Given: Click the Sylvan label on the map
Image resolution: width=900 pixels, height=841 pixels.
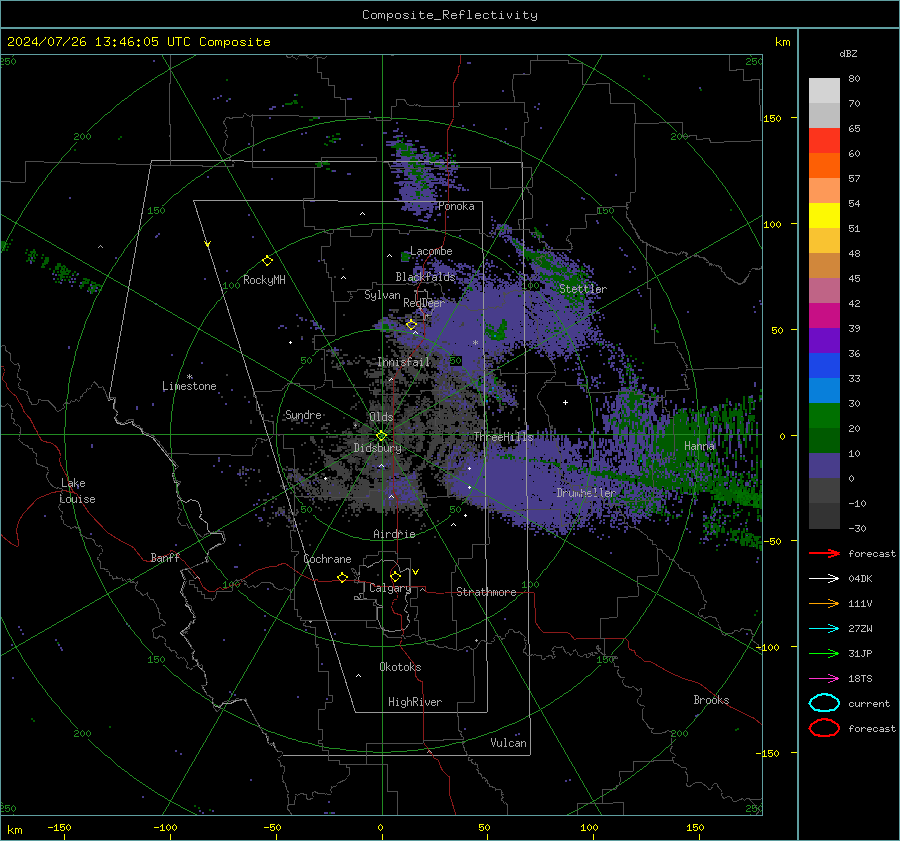Looking at the screenshot, I should [x=382, y=295].
